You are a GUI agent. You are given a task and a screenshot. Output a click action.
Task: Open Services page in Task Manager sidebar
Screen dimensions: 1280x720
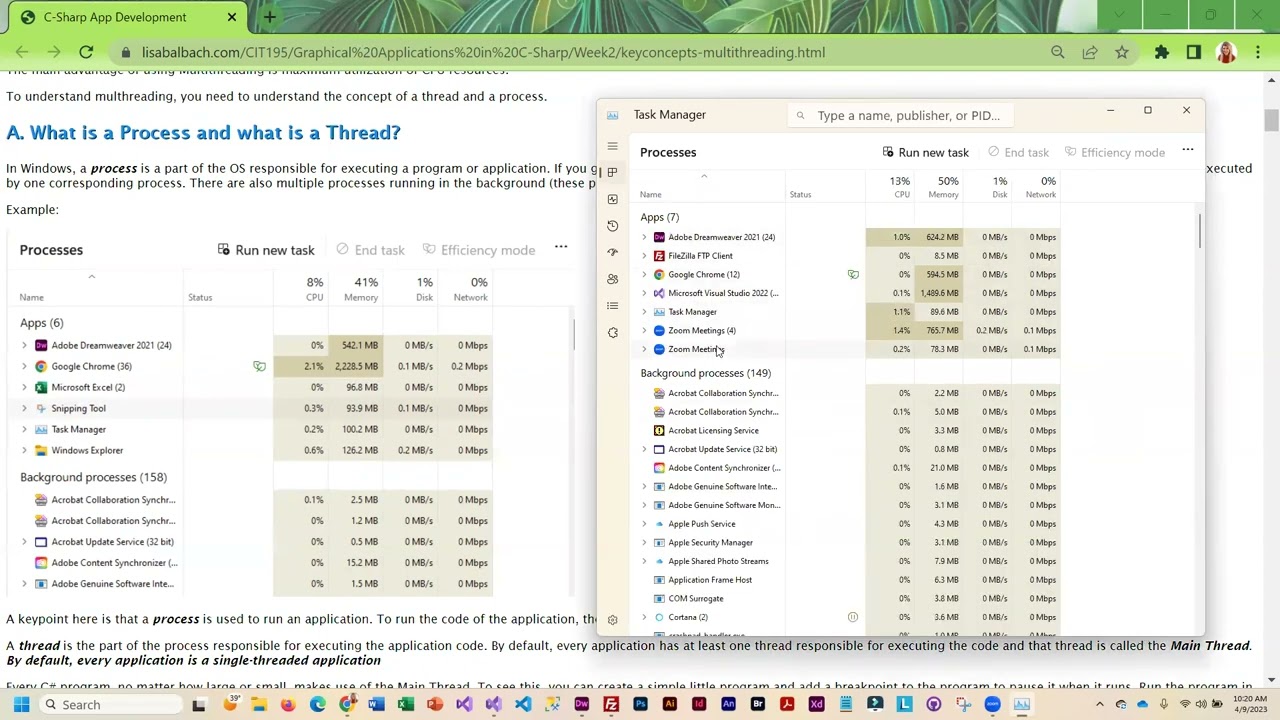tap(613, 332)
